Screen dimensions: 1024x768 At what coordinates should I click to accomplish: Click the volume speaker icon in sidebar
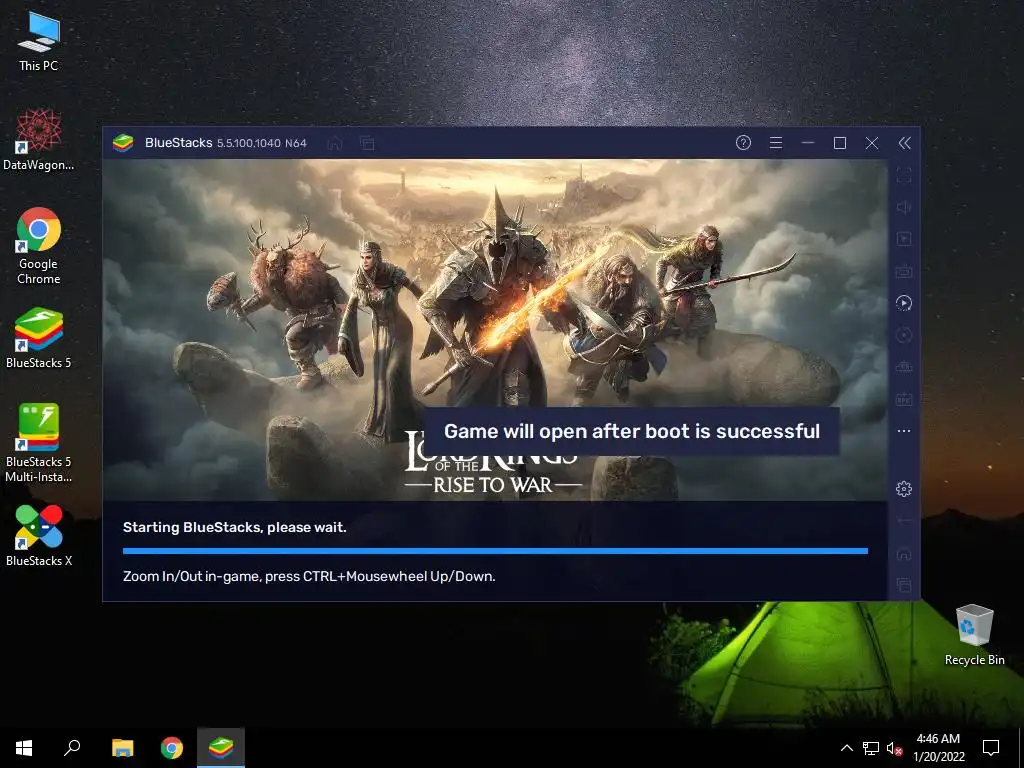[904, 207]
